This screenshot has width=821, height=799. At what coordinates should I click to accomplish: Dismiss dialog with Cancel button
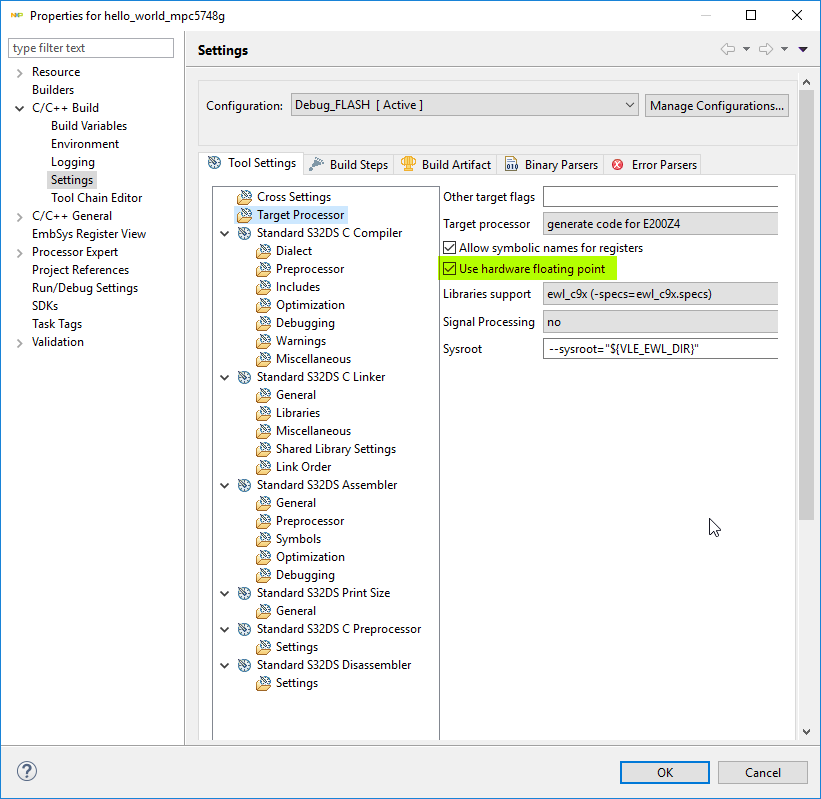tap(762, 772)
